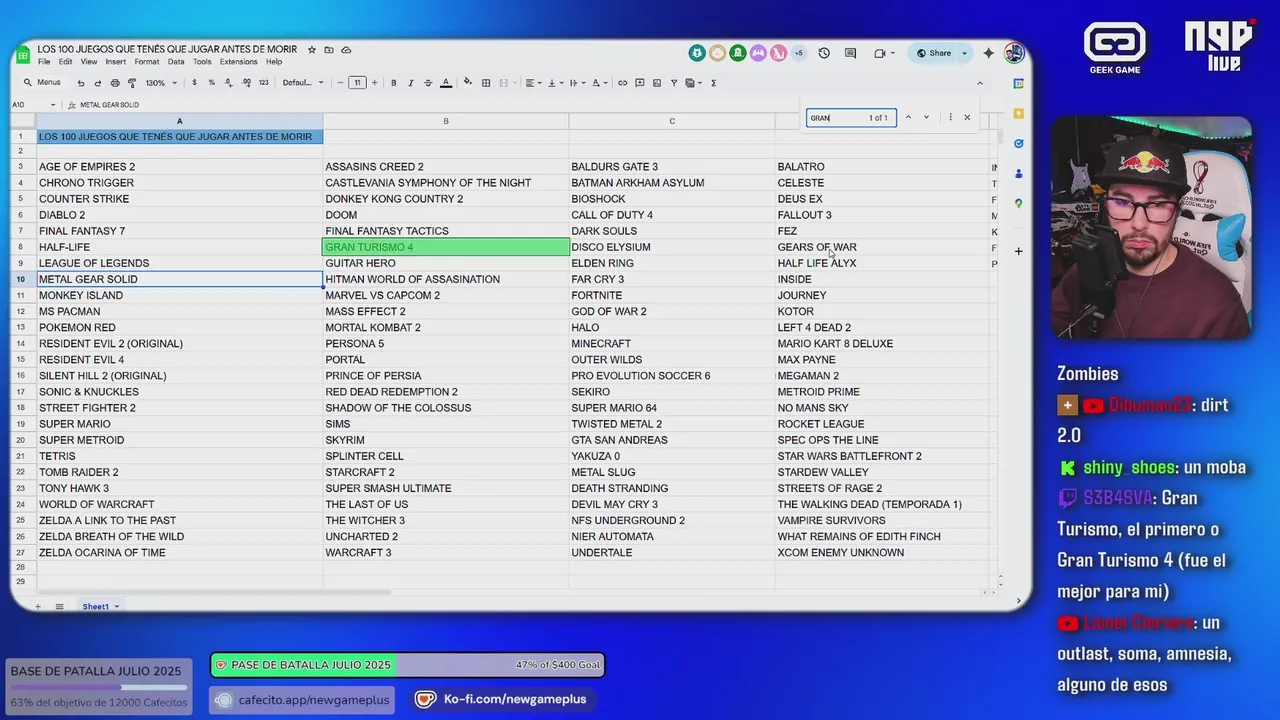
Task: Click the Name box showing A10
Action: point(31,105)
